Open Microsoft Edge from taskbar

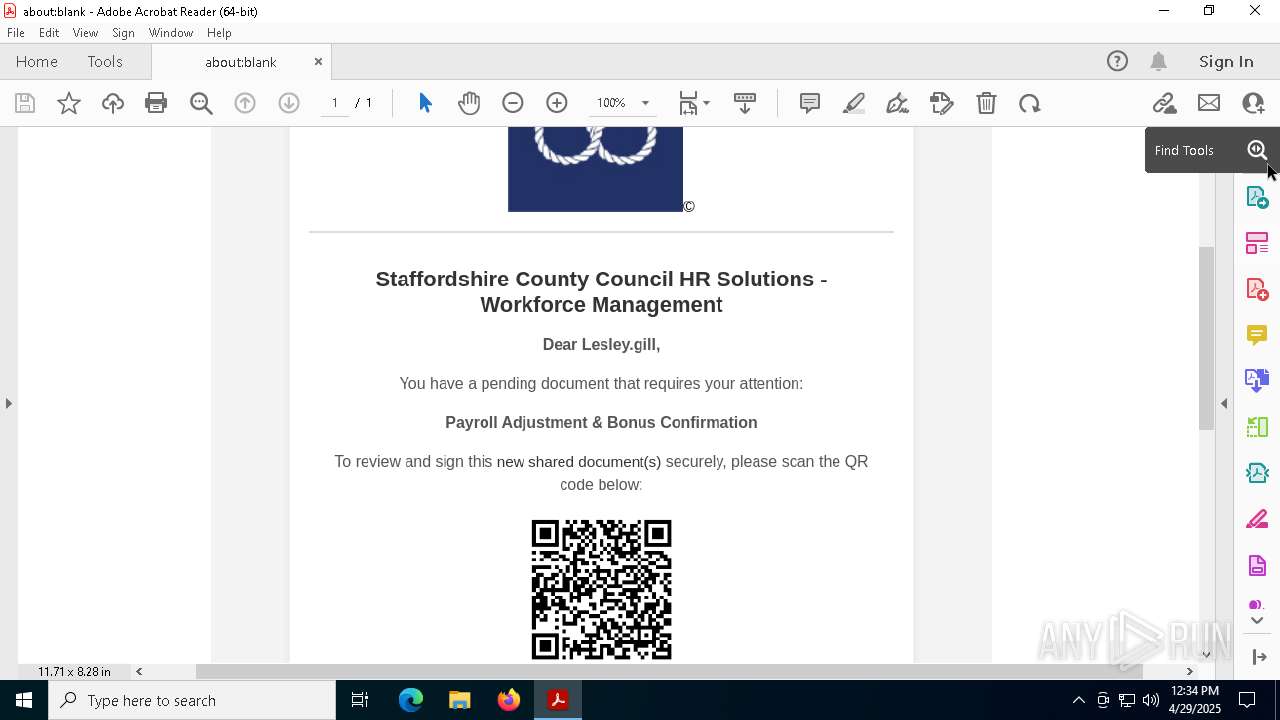pos(411,700)
